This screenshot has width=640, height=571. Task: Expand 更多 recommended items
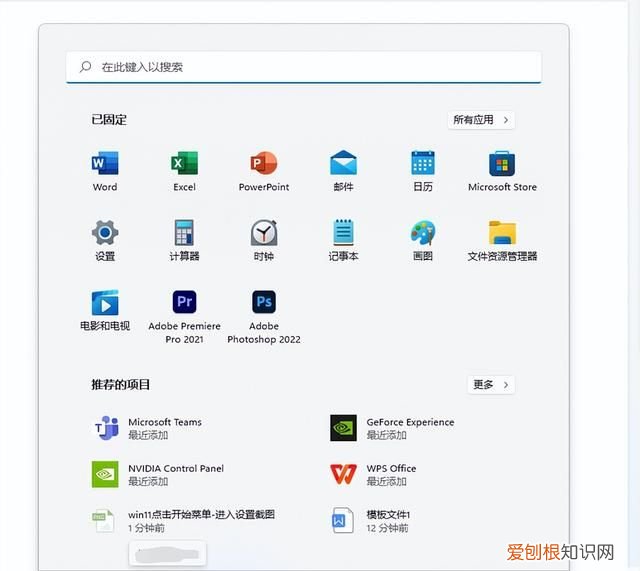coord(491,385)
